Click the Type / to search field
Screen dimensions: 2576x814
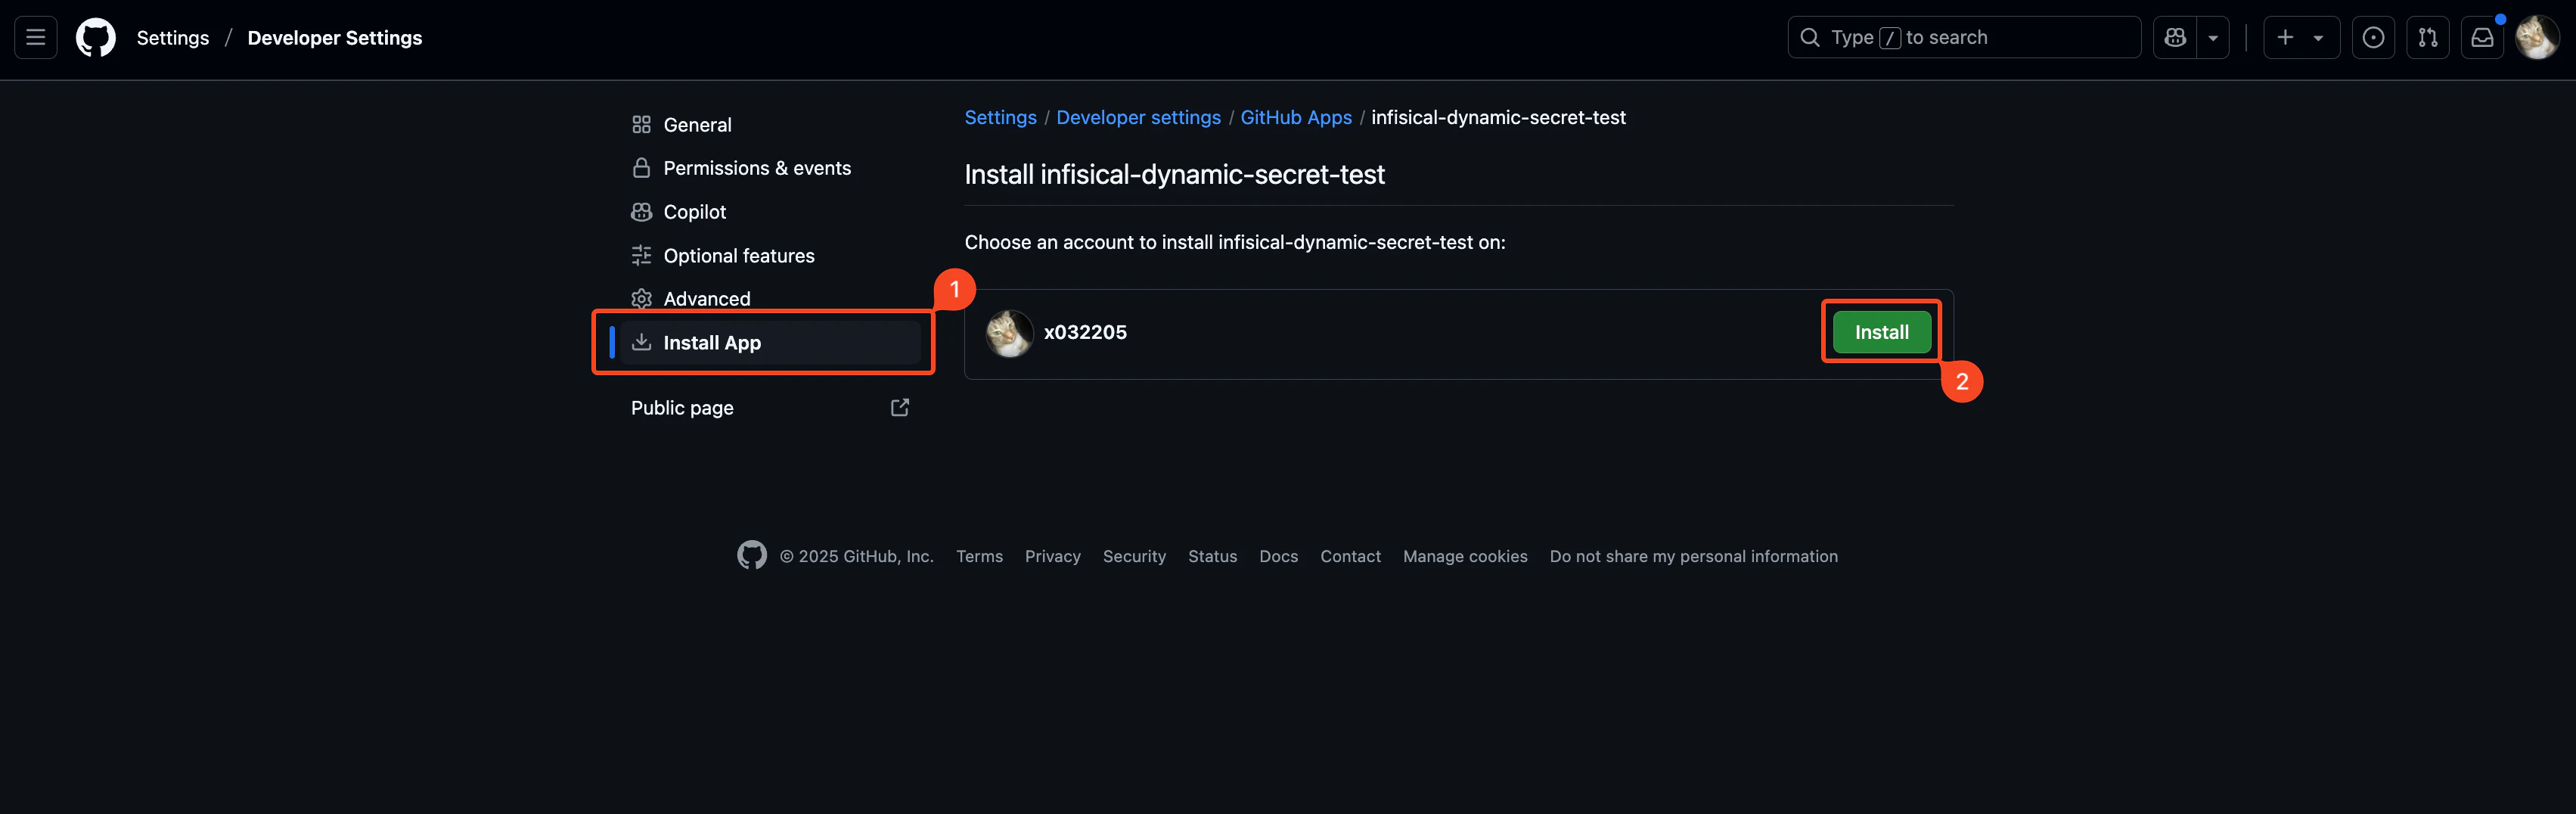click(1964, 38)
